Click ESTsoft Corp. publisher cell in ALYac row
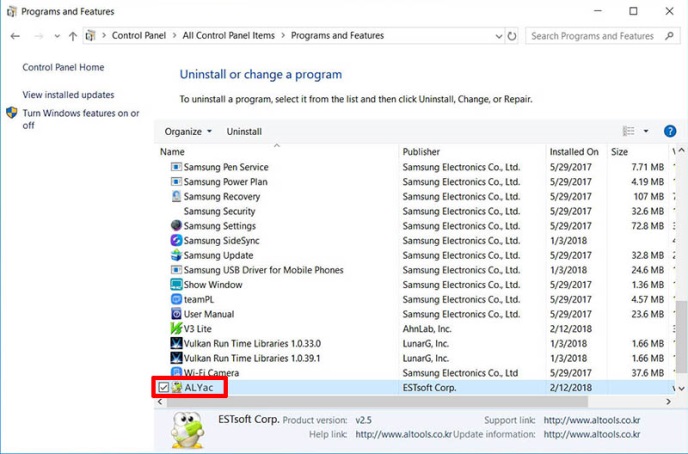 pyautogui.click(x=429, y=387)
